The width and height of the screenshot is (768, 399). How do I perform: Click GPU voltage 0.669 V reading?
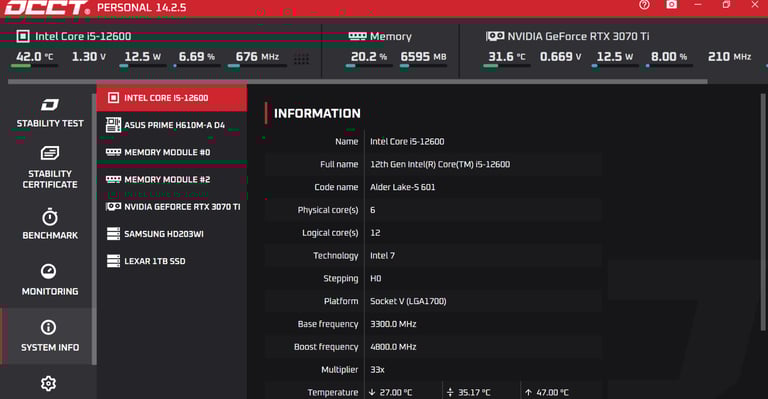tap(561, 57)
